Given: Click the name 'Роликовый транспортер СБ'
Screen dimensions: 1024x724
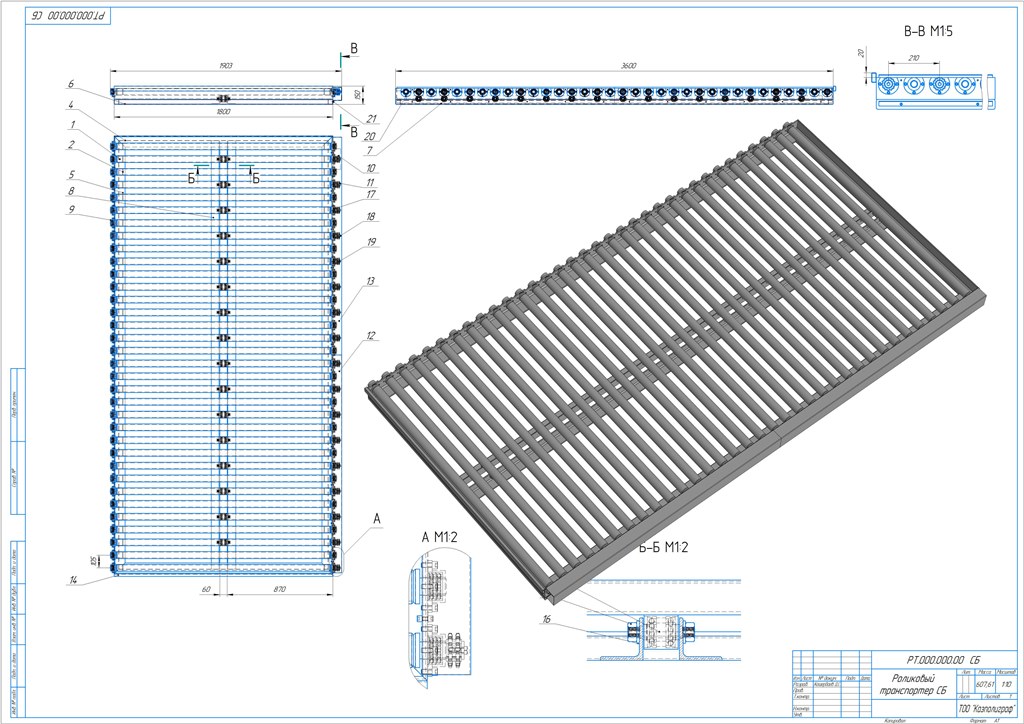Looking at the screenshot, I should click(x=914, y=684).
